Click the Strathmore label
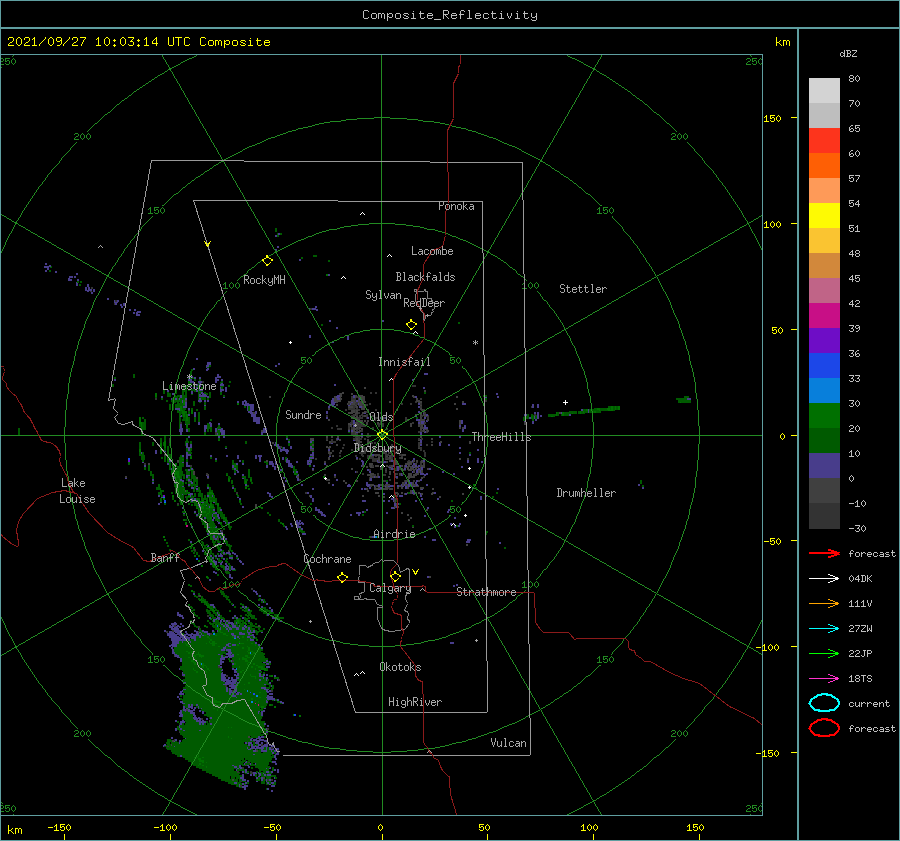The height and width of the screenshot is (841, 900). click(x=486, y=592)
